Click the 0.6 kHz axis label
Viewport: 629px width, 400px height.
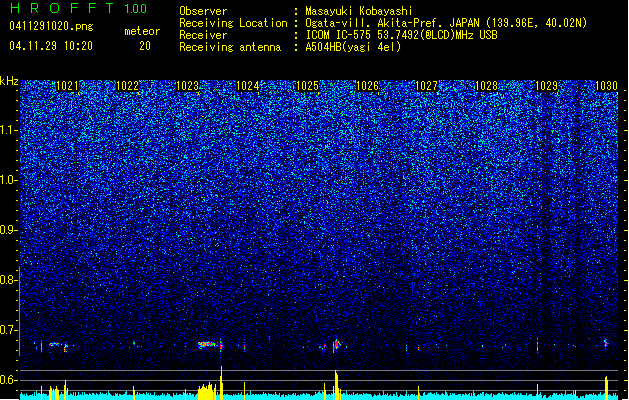pyautogui.click(x=9, y=380)
